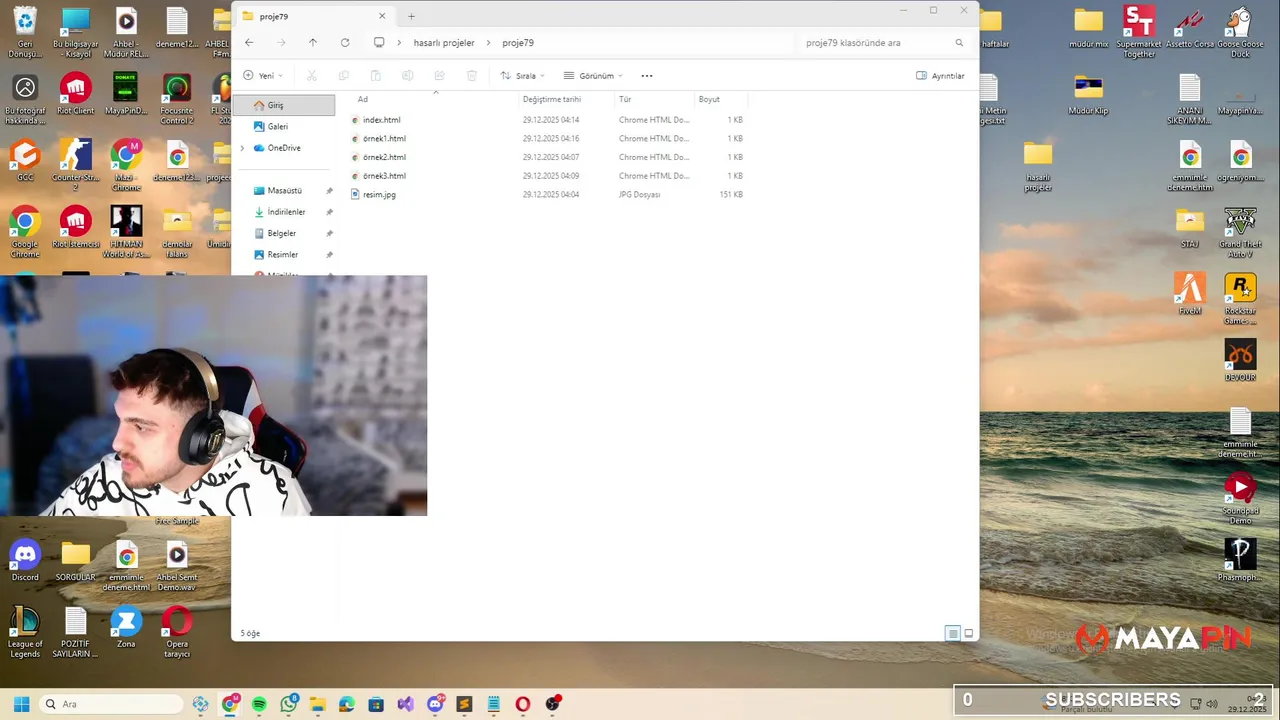Open Zona desktop shortcut
Viewport: 1280px width, 720px height.
click(x=126, y=627)
